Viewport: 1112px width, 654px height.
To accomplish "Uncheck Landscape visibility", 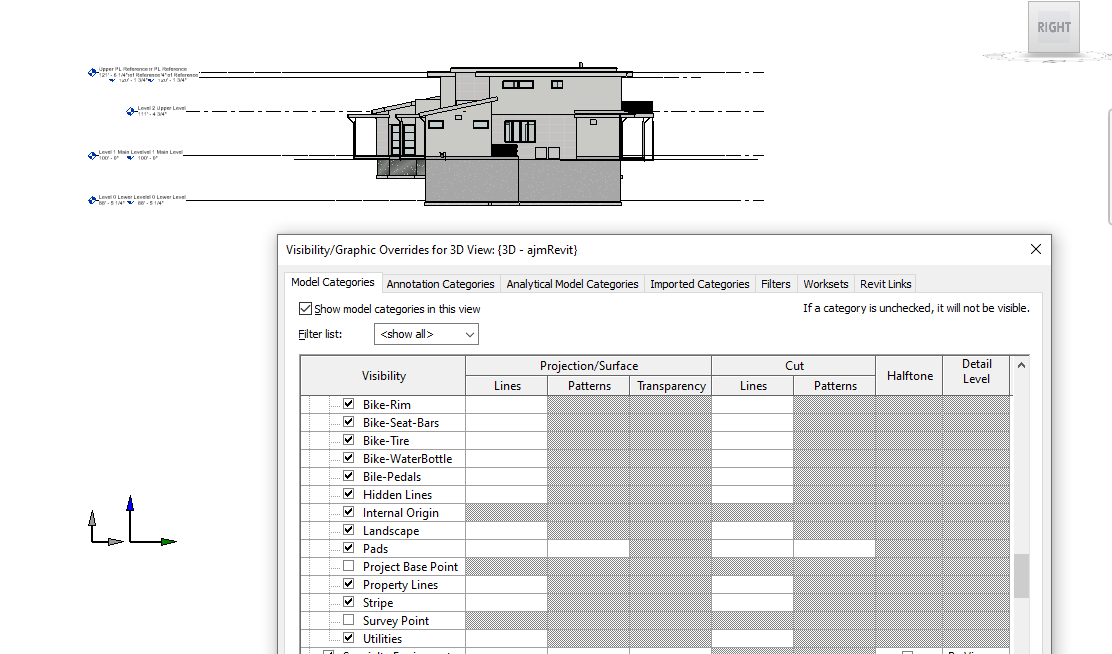I will coord(348,530).
